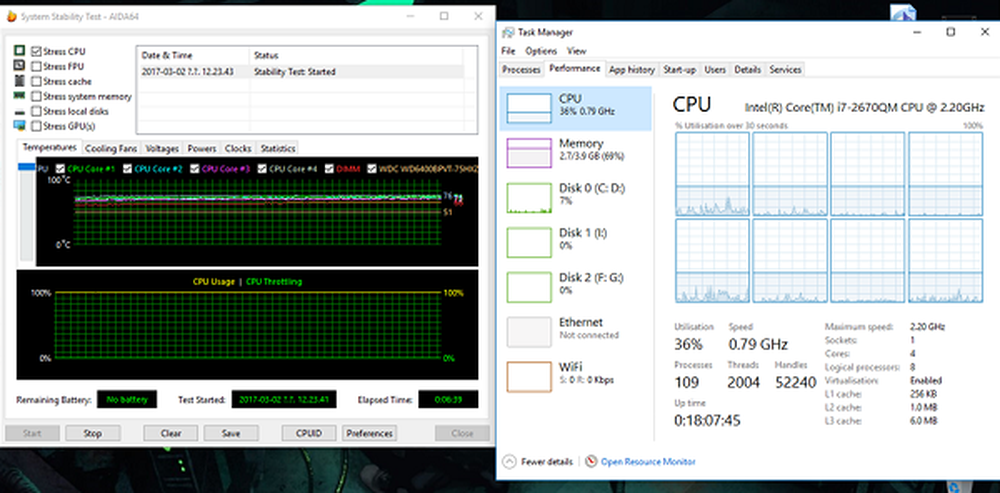The image size is (1000, 493).
Task: Switch to the Users tab
Action: click(x=715, y=70)
